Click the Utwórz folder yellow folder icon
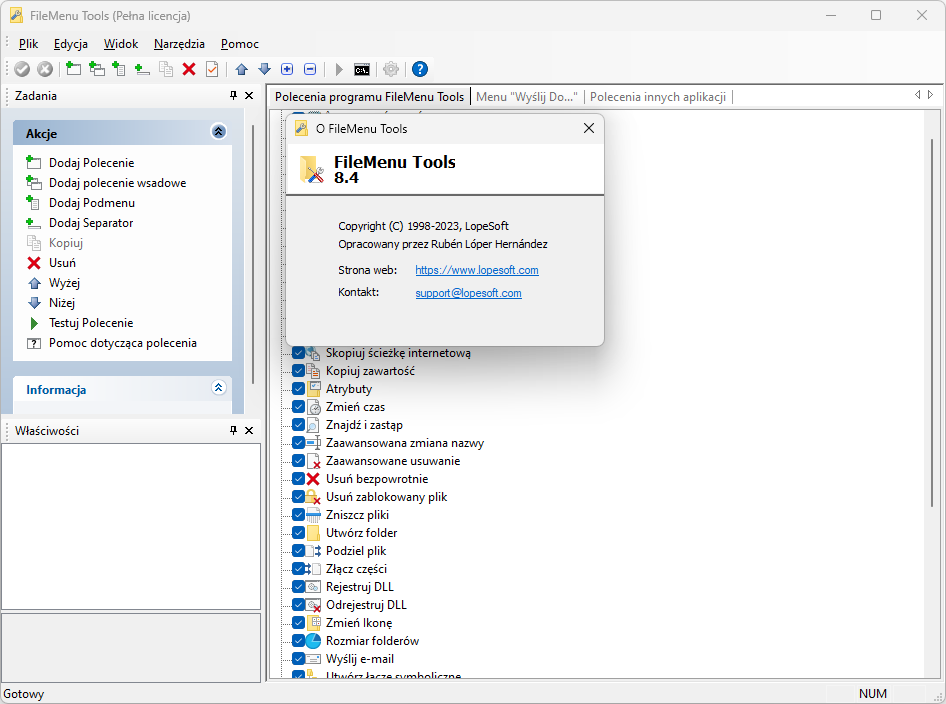Screen dimensions: 946x704 [313, 533]
